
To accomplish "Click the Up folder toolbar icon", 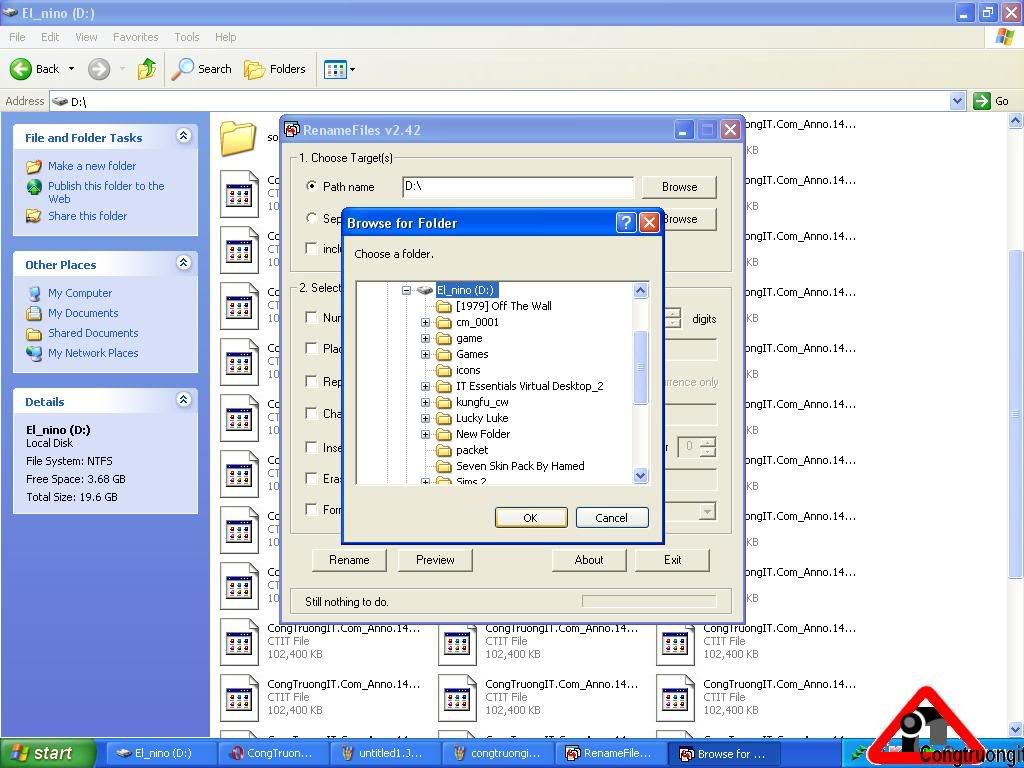I will [x=147, y=69].
